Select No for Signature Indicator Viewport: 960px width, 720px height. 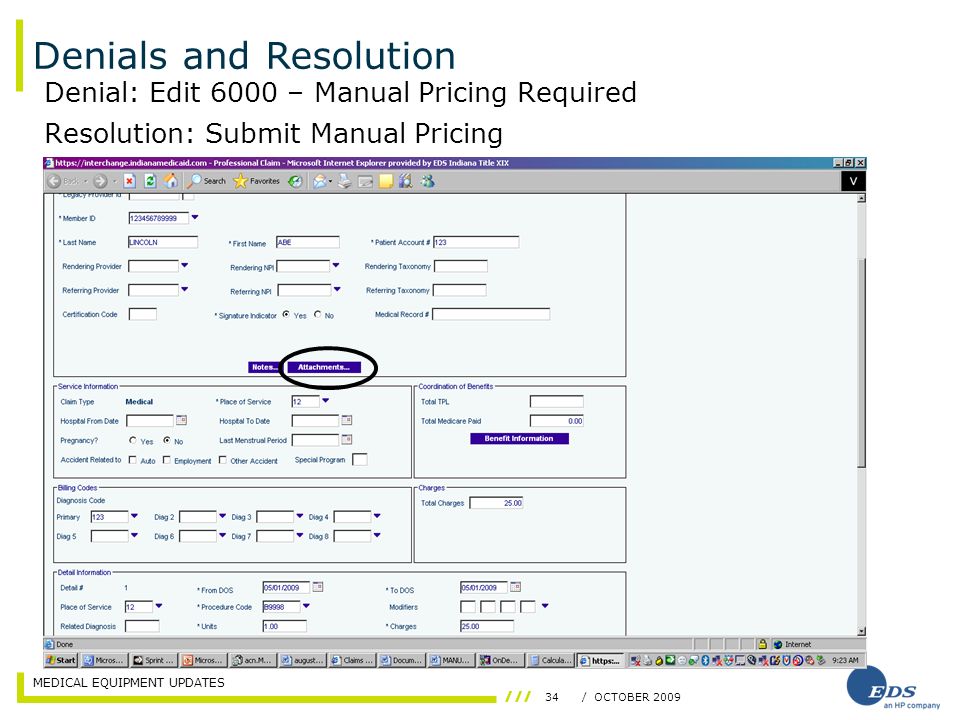tap(317, 314)
